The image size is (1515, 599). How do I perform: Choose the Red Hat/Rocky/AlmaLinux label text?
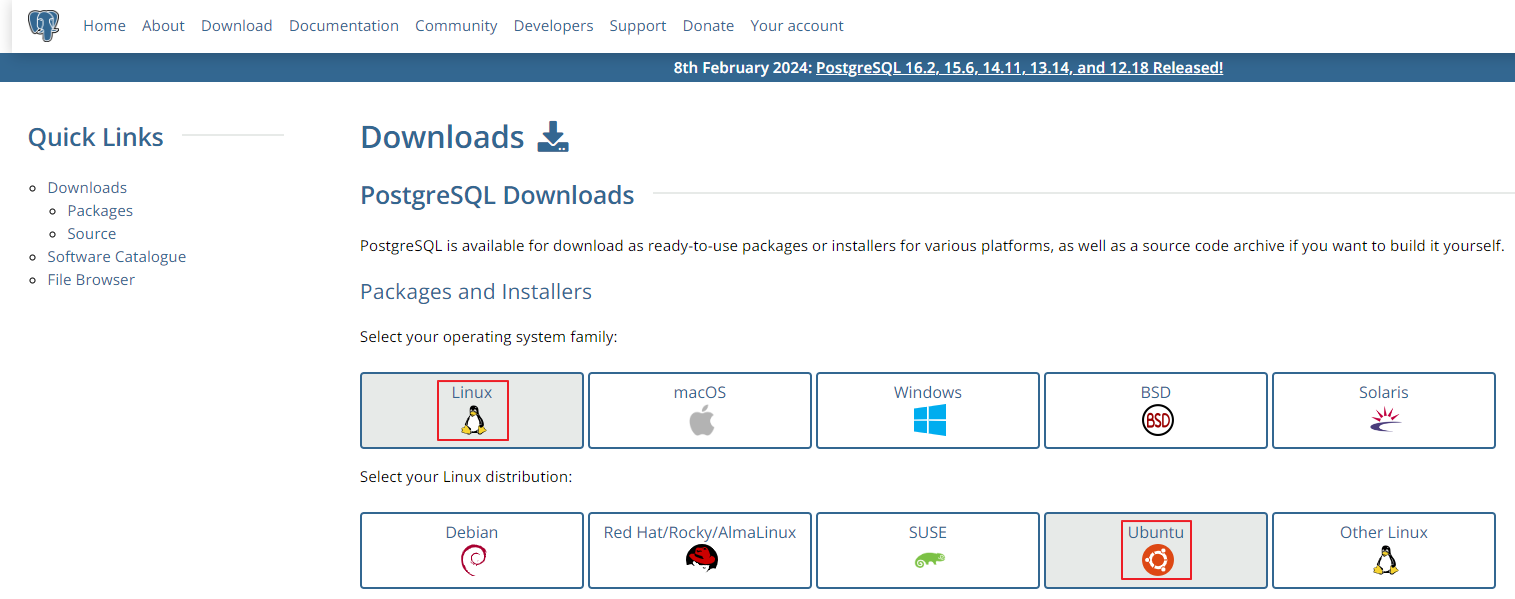coord(700,533)
